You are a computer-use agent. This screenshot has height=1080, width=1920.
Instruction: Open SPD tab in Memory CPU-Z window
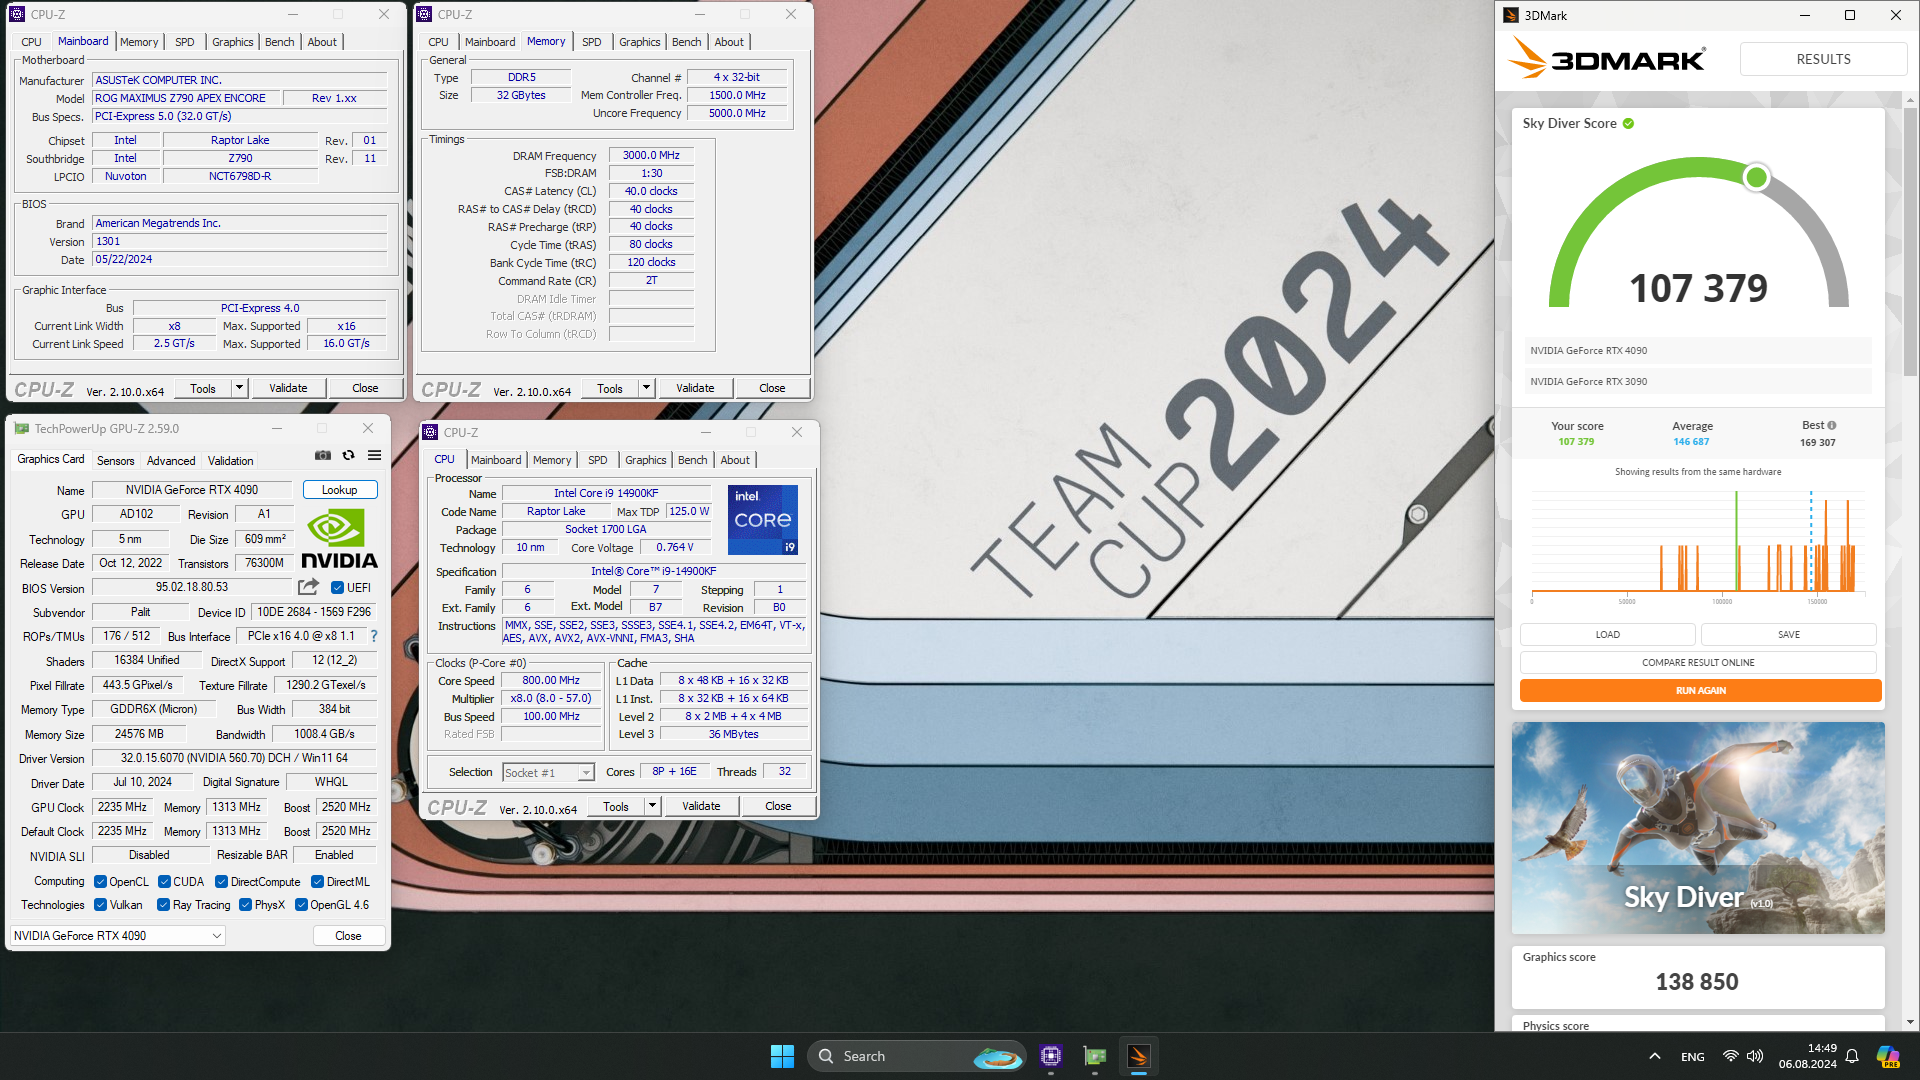[591, 42]
